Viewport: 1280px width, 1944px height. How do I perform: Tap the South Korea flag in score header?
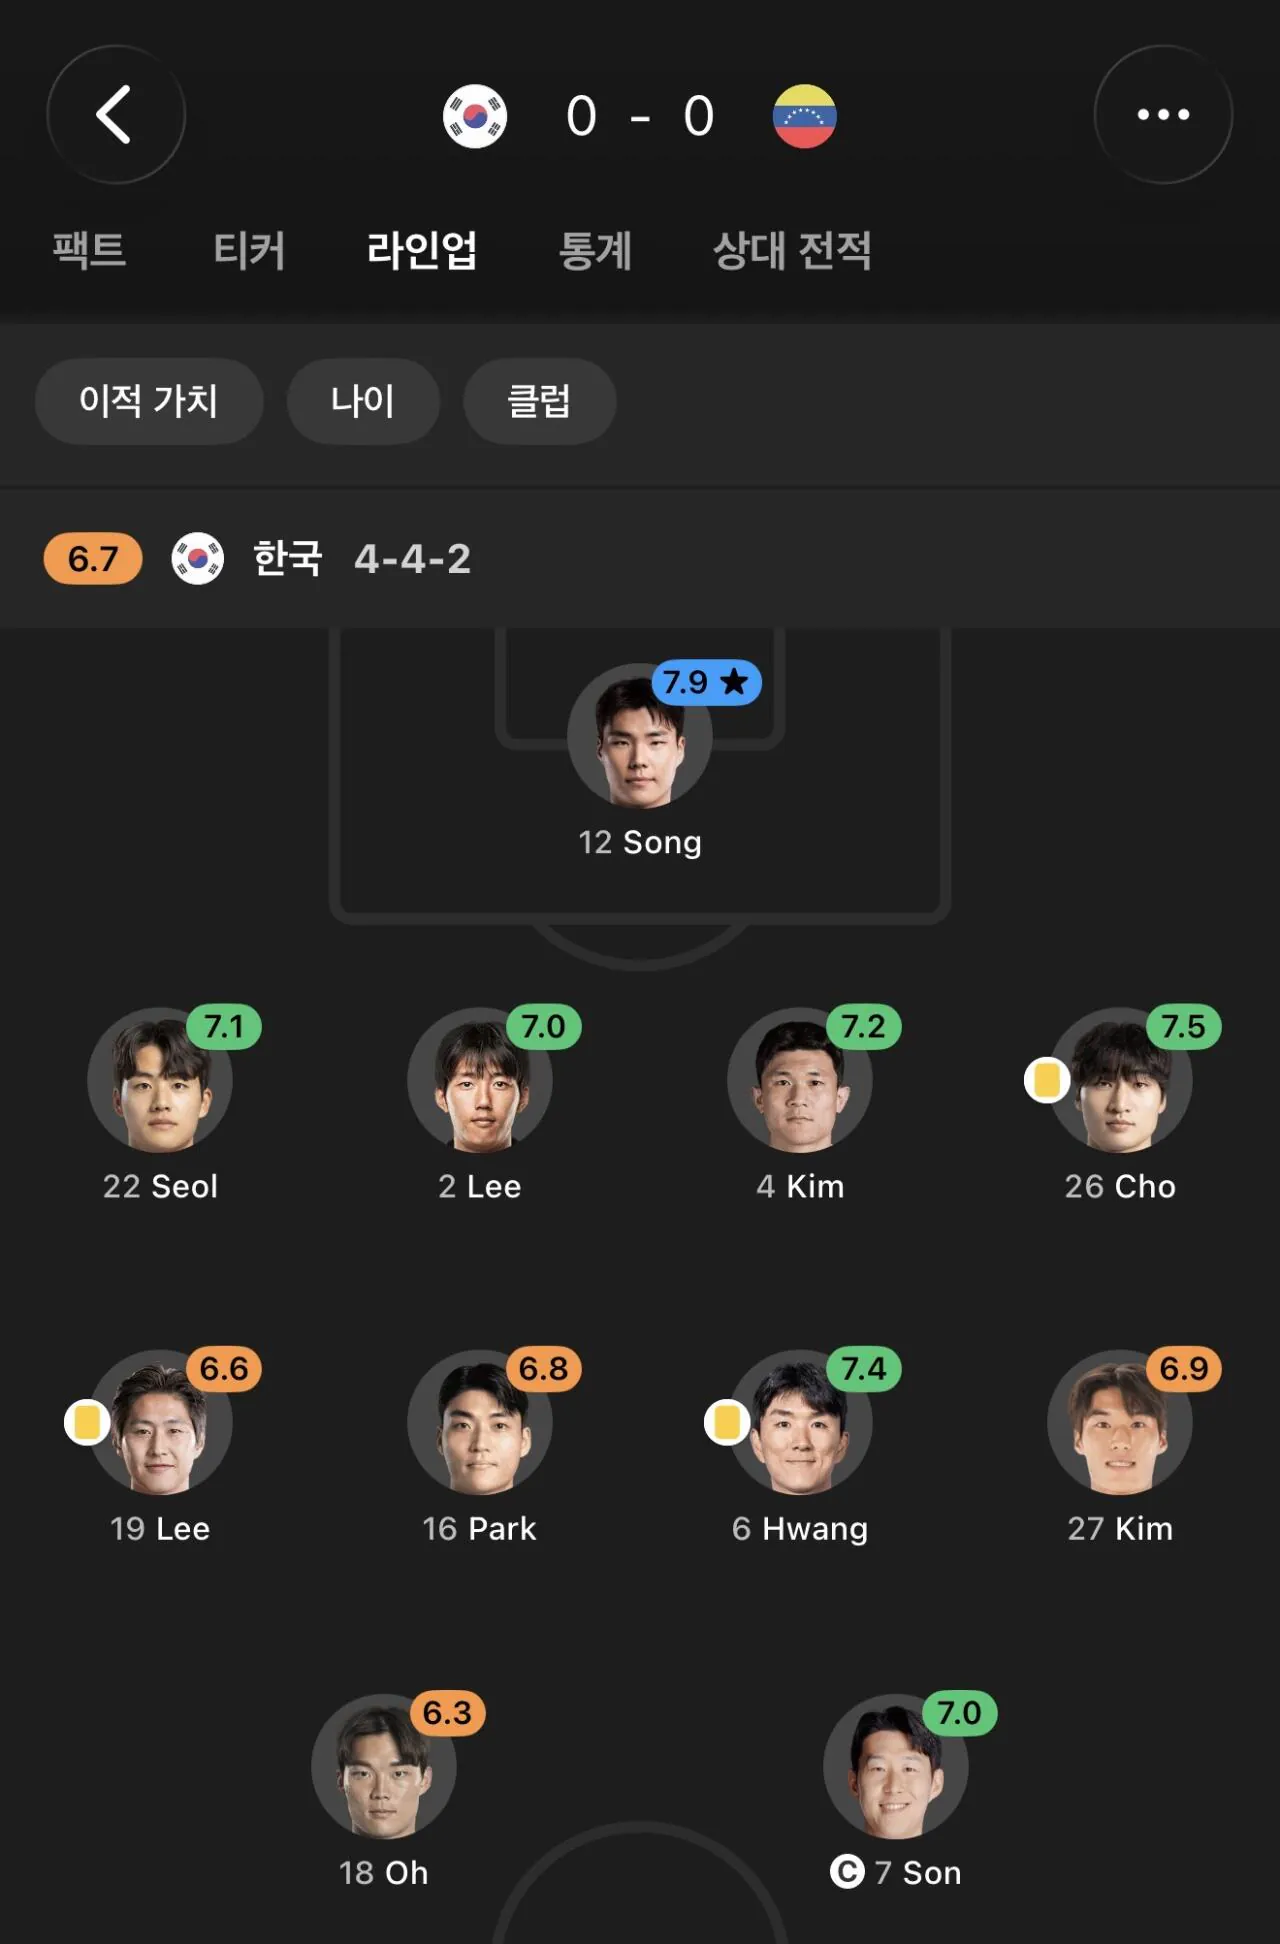[x=475, y=116]
